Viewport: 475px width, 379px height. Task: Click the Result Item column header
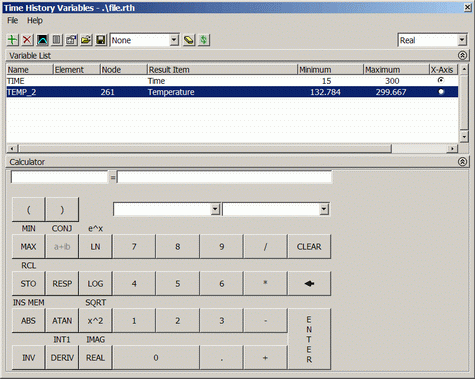click(x=222, y=70)
